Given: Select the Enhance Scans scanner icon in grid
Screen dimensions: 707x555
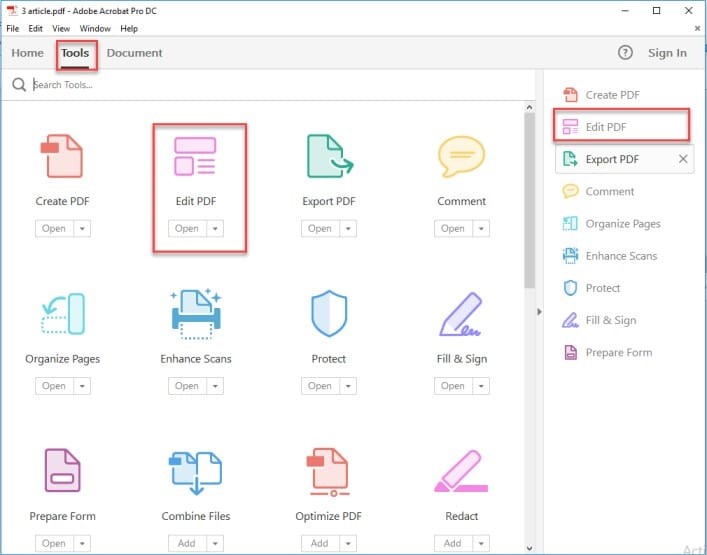Looking at the screenshot, I should tap(196, 314).
